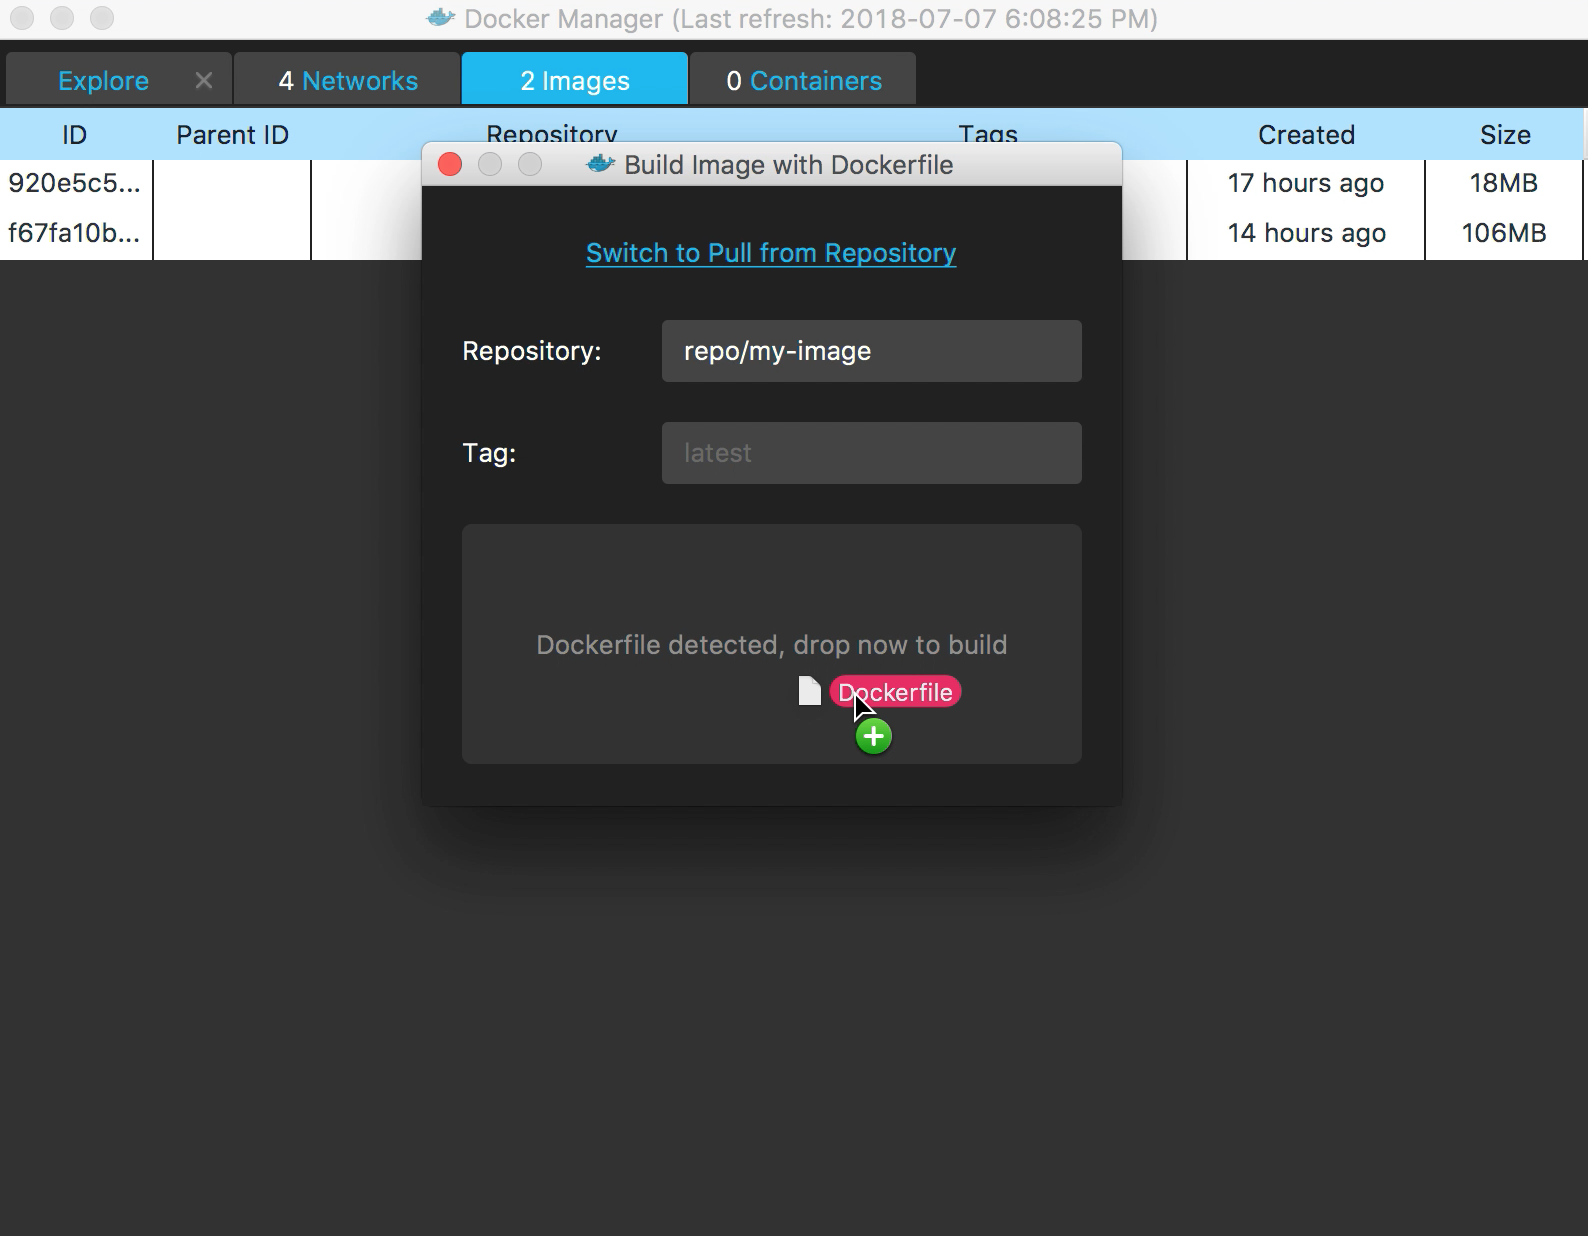1588x1236 pixels.
Task: Click Switch to Pull from Repository link
Action: coord(771,253)
